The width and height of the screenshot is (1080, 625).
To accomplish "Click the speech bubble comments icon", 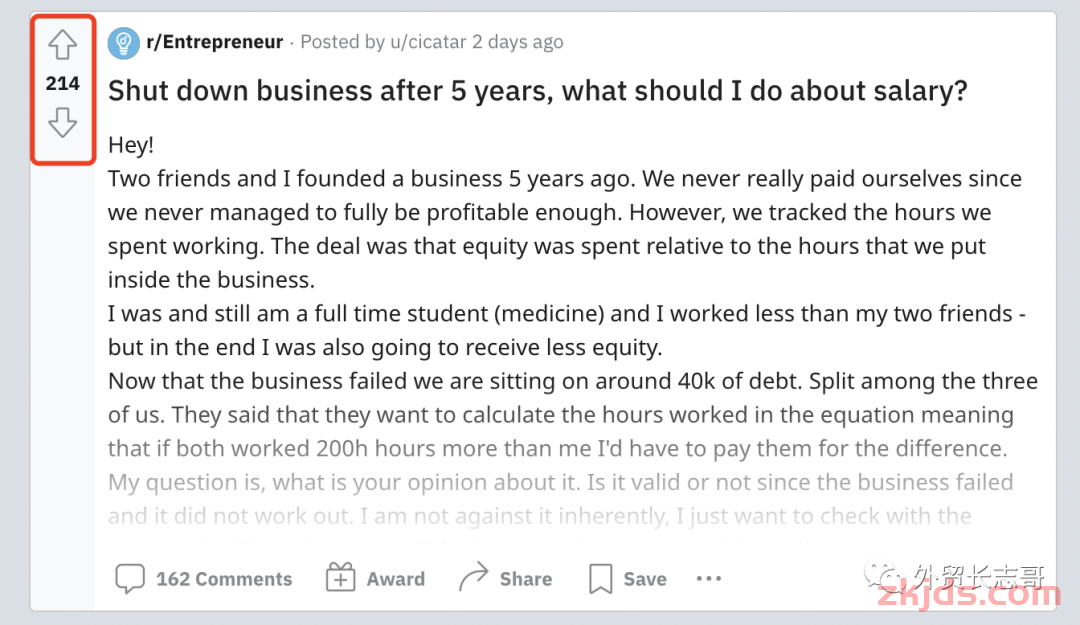I will pyautogui.click(x=130, y=579).
